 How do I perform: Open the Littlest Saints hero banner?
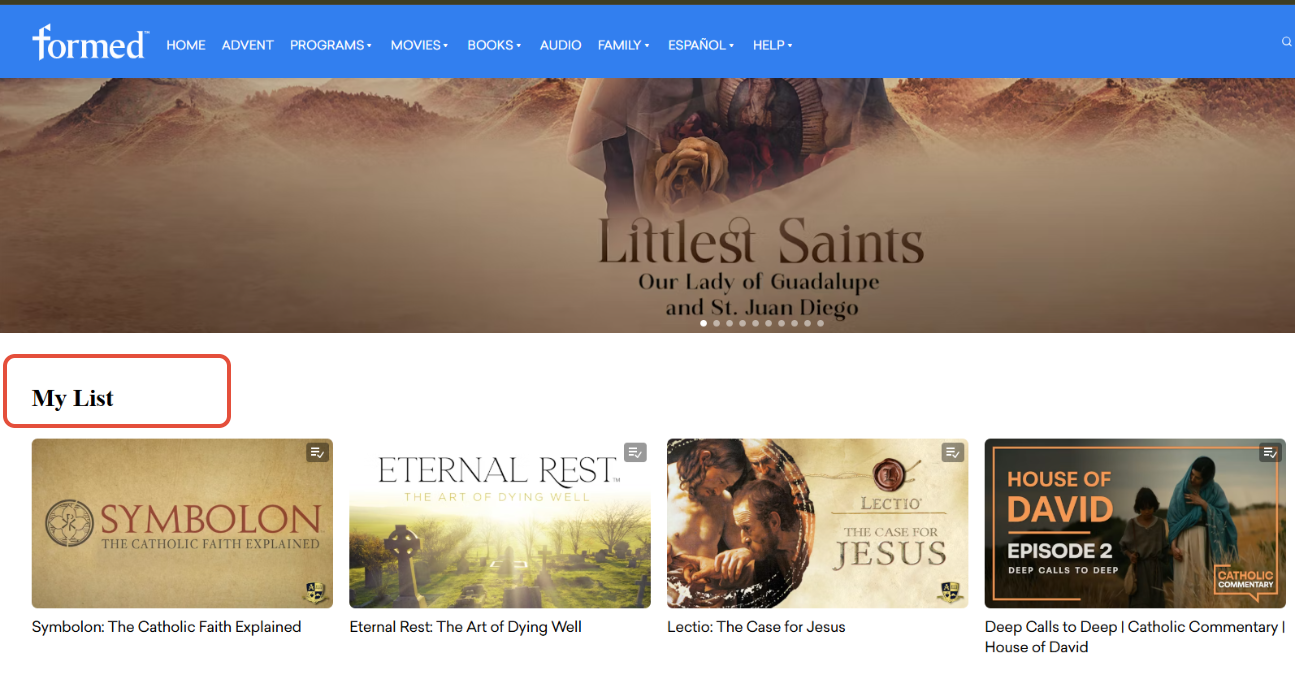(x=647, y=205)
